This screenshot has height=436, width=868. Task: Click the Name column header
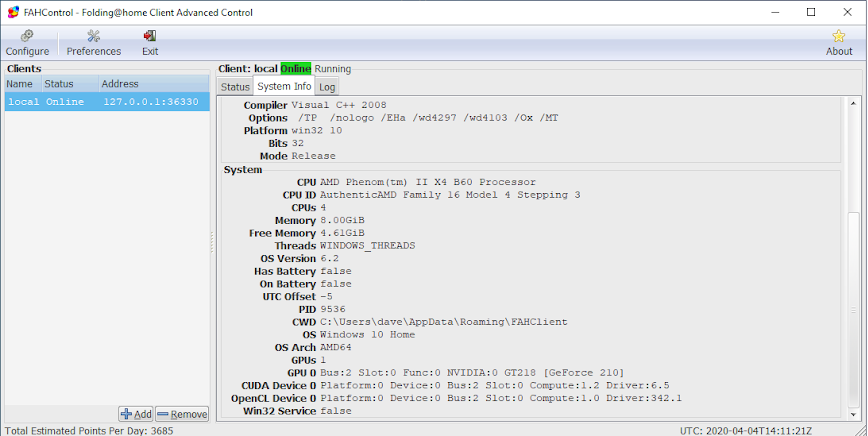22,84
